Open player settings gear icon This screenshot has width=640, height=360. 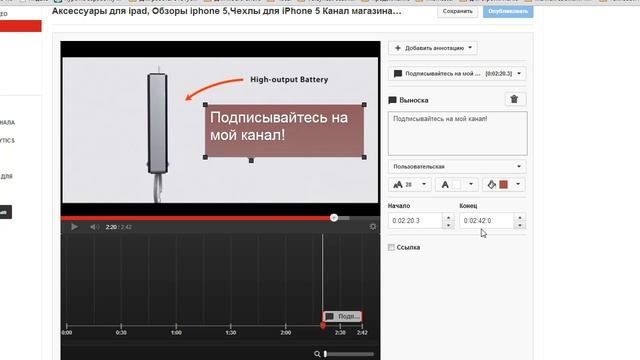click(373, 227)
